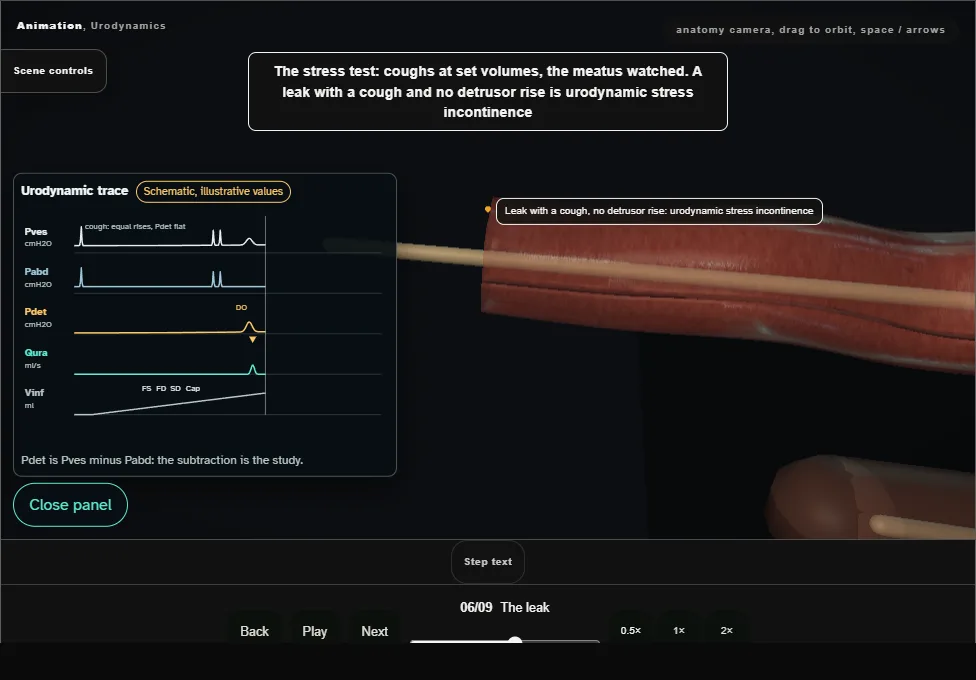Click the 'Leak with a cough' annotation label
The height and width of the screenshot is (680, 976).
pyautogui.click(x=659, y=211)
